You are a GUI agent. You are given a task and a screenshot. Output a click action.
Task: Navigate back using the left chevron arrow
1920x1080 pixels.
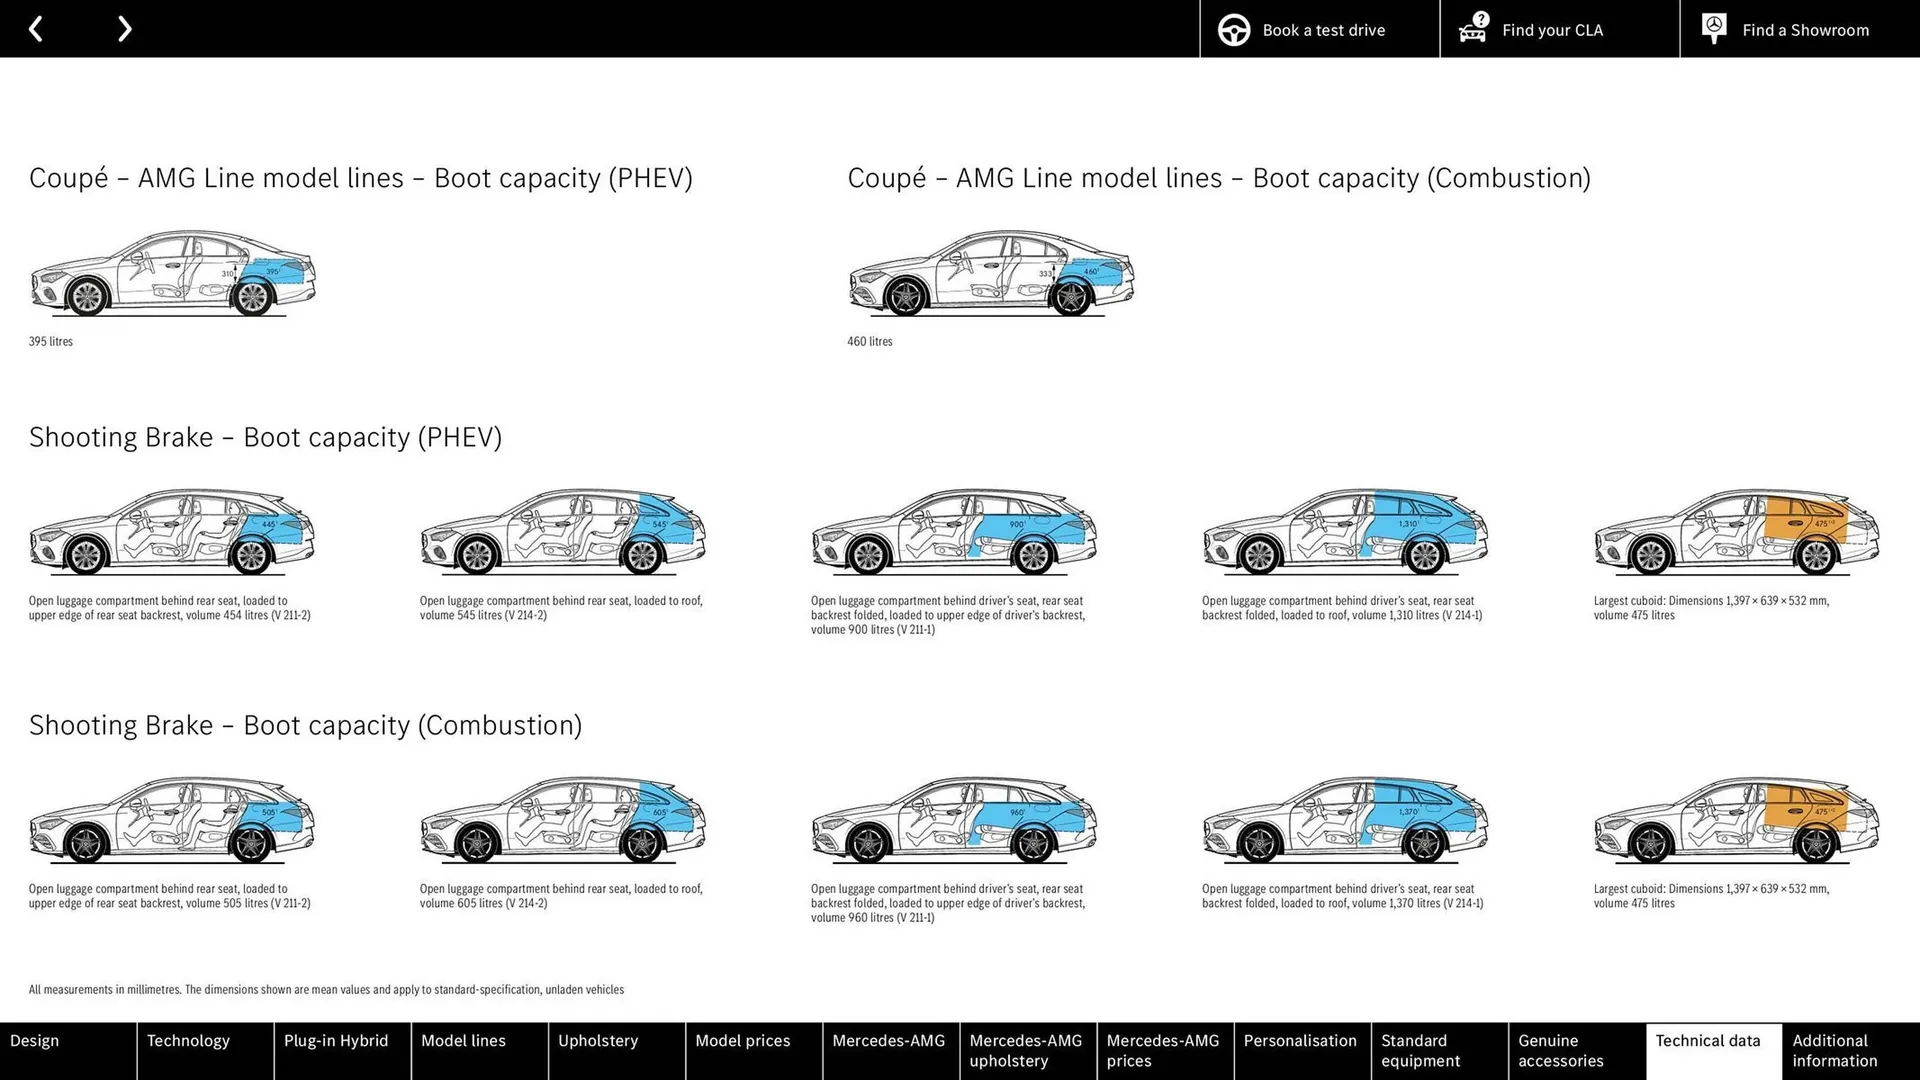pyautogui.click(x=36, y=29)
